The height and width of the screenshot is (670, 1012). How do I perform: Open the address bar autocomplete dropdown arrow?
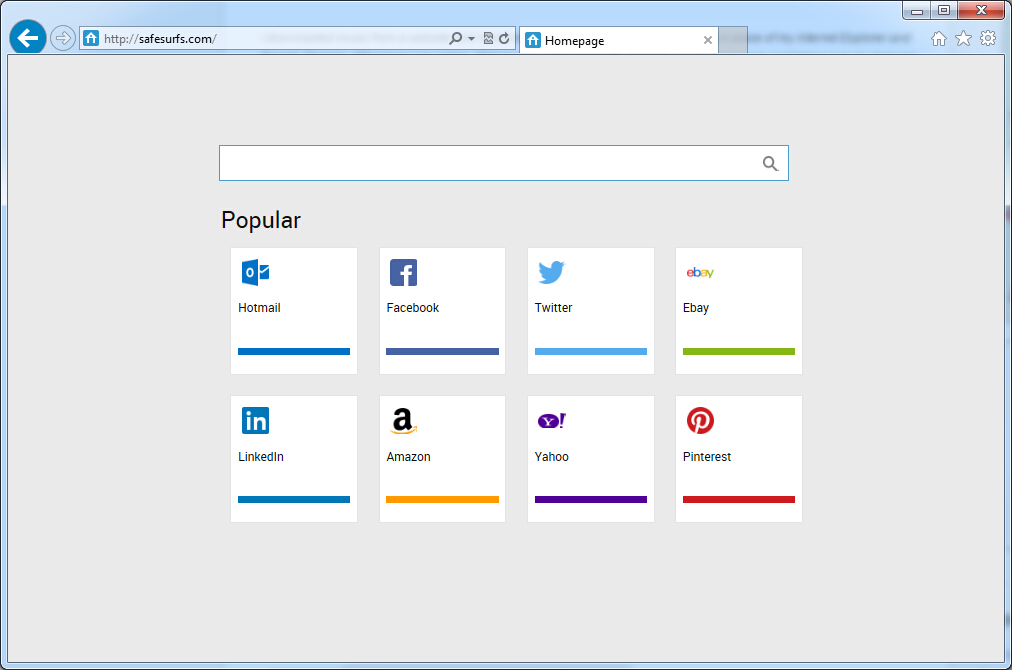click(471, 39)
